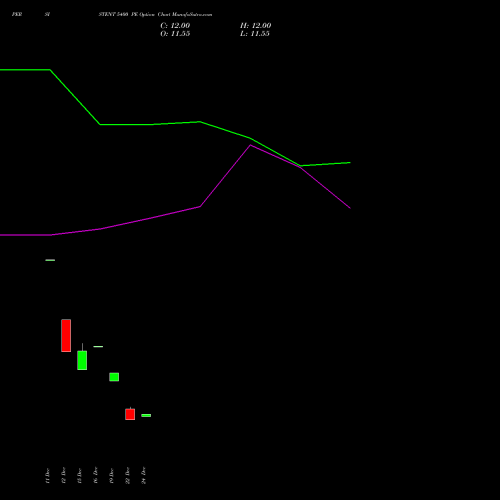The width and height of the screenshot is (500, 500).
Task: Click the high value H: 12.00
Action: [x=255, y=26]
